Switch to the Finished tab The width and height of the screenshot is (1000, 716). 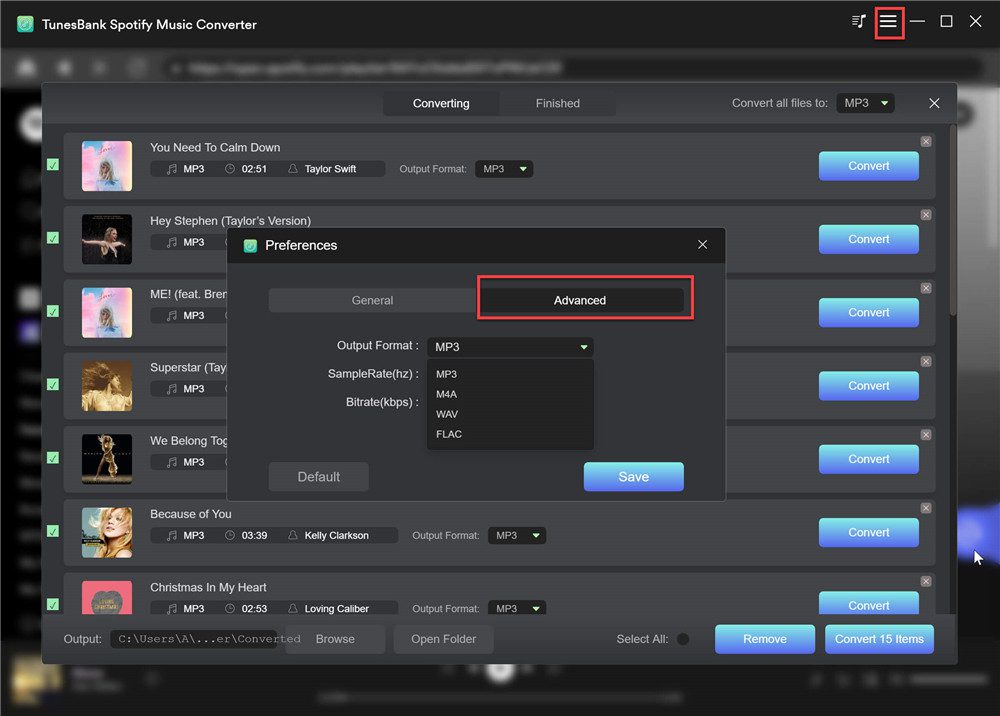tap(557, 103)
